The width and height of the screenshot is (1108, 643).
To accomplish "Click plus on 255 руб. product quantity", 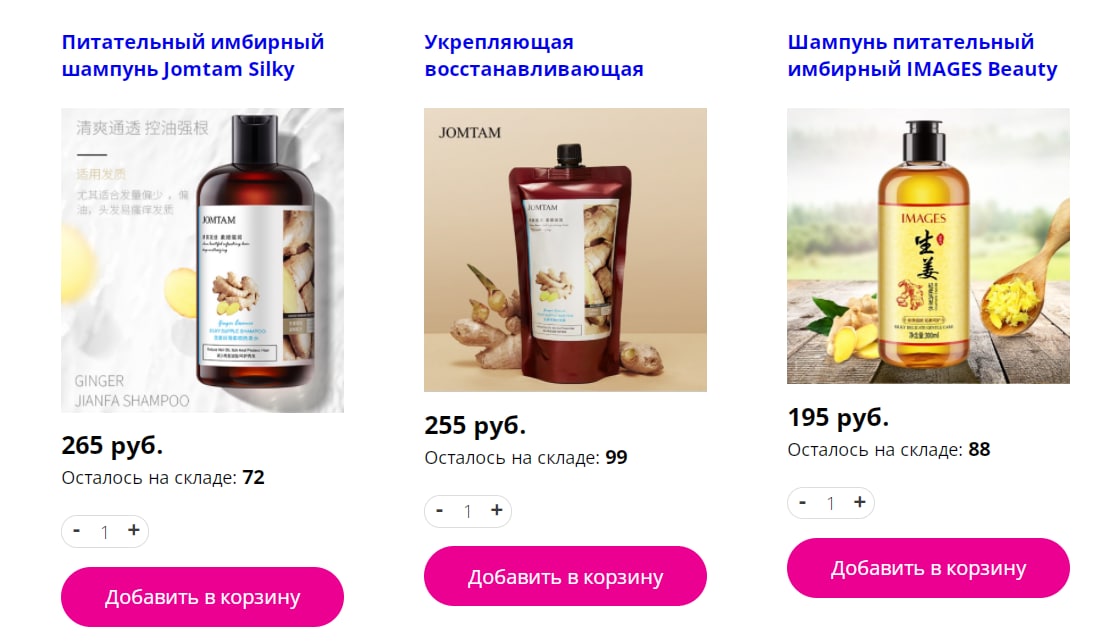I will (497, 510).
